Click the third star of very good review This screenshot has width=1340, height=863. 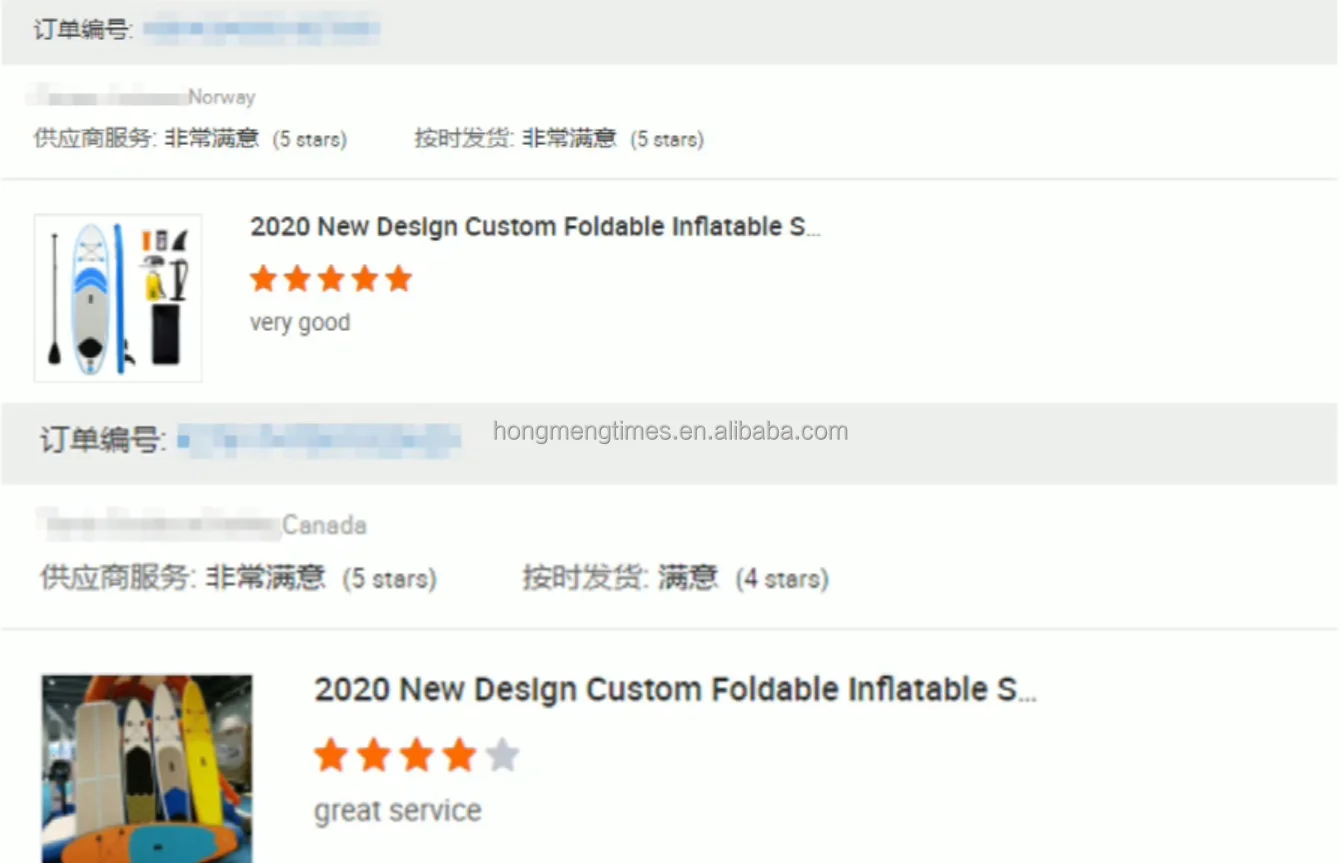[331, 279]
